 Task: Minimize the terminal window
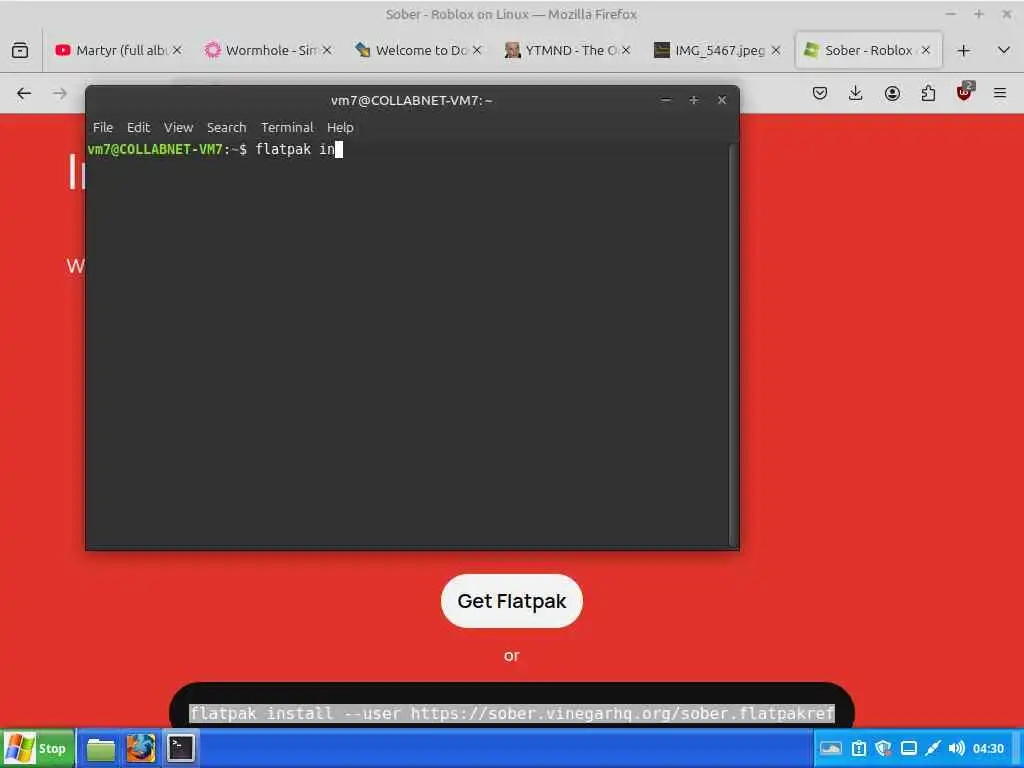click(x=666, y=100)
